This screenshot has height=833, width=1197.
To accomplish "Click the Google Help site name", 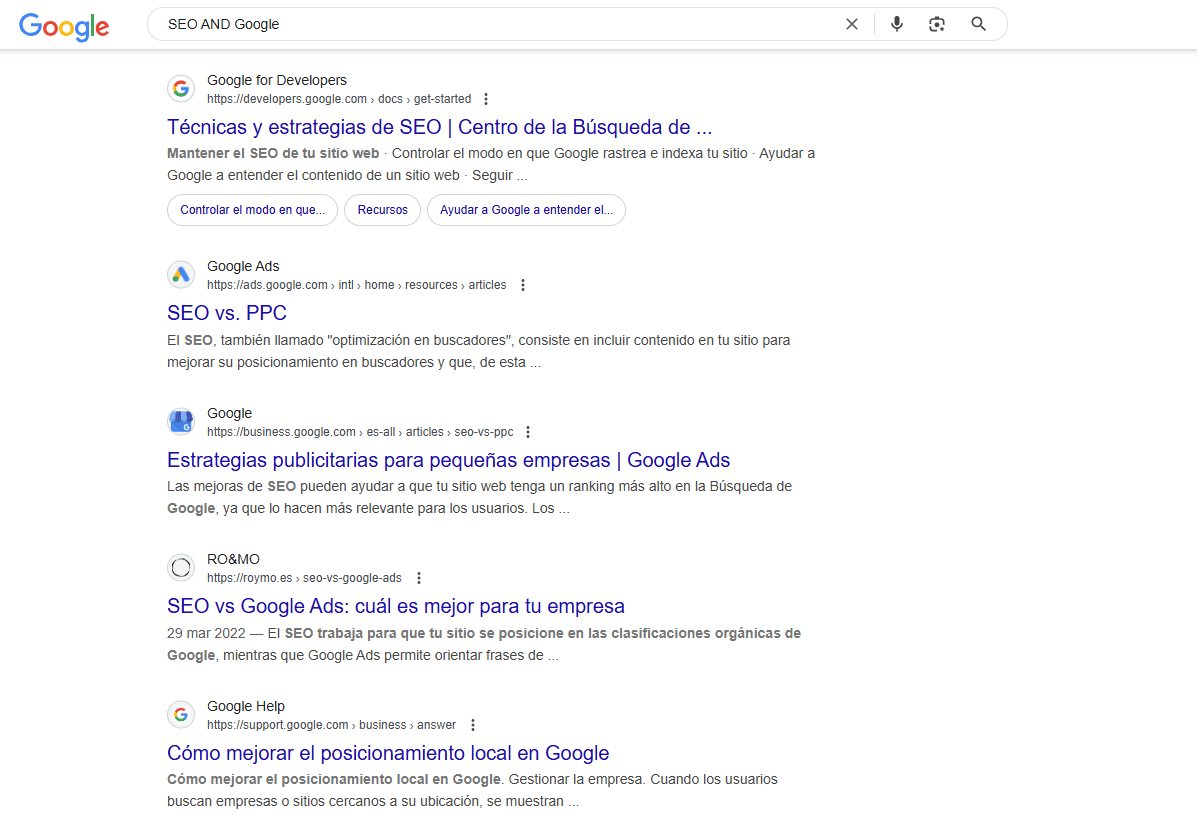I will 246,706.
